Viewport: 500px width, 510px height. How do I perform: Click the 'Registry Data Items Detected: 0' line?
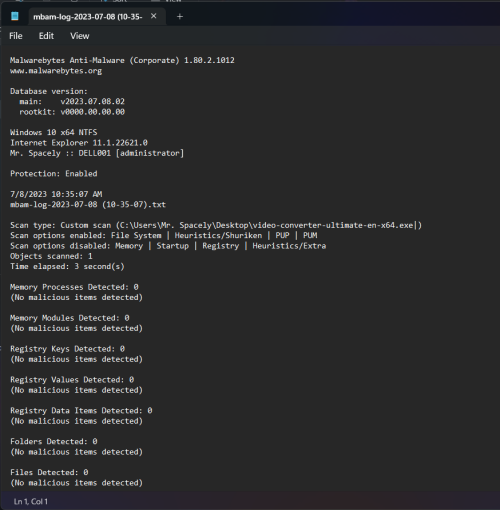pos(81,411)
